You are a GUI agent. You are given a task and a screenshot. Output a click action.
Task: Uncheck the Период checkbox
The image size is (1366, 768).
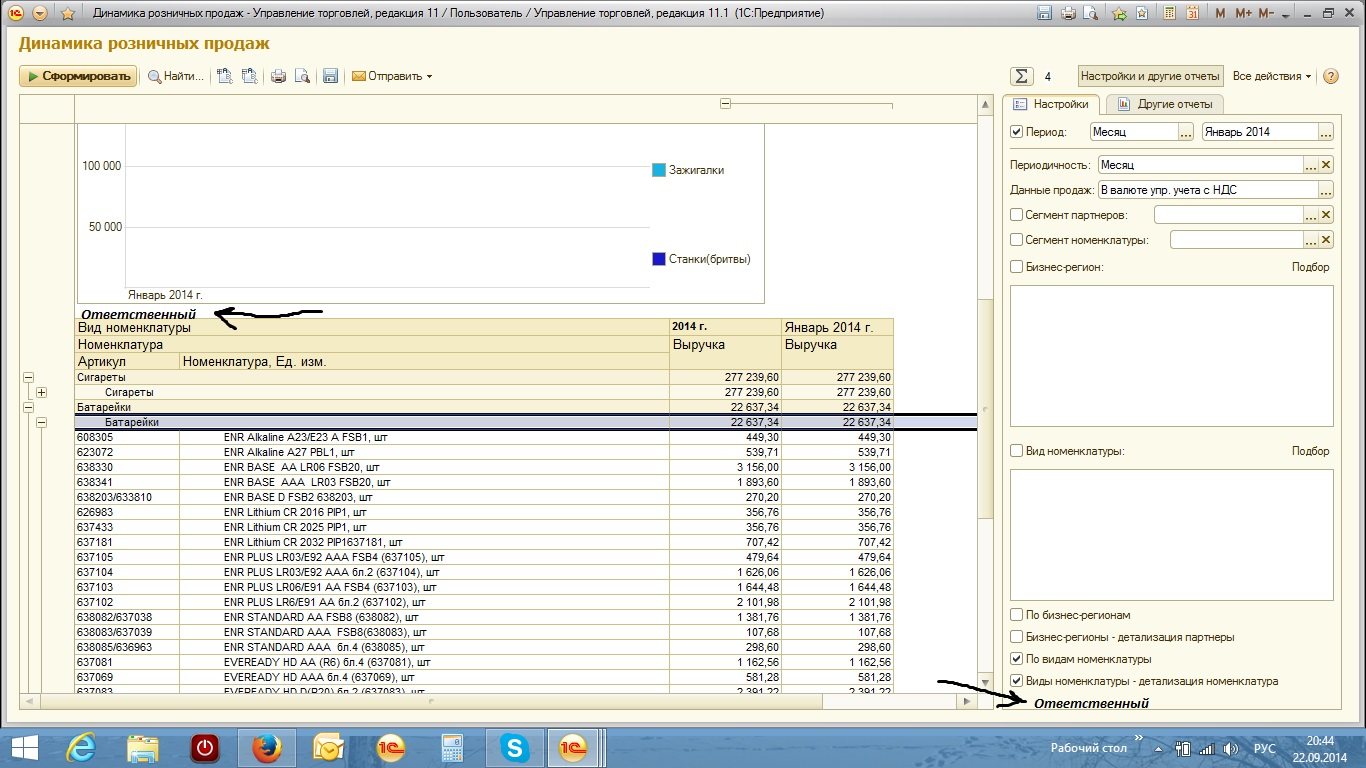point(1017,132)
